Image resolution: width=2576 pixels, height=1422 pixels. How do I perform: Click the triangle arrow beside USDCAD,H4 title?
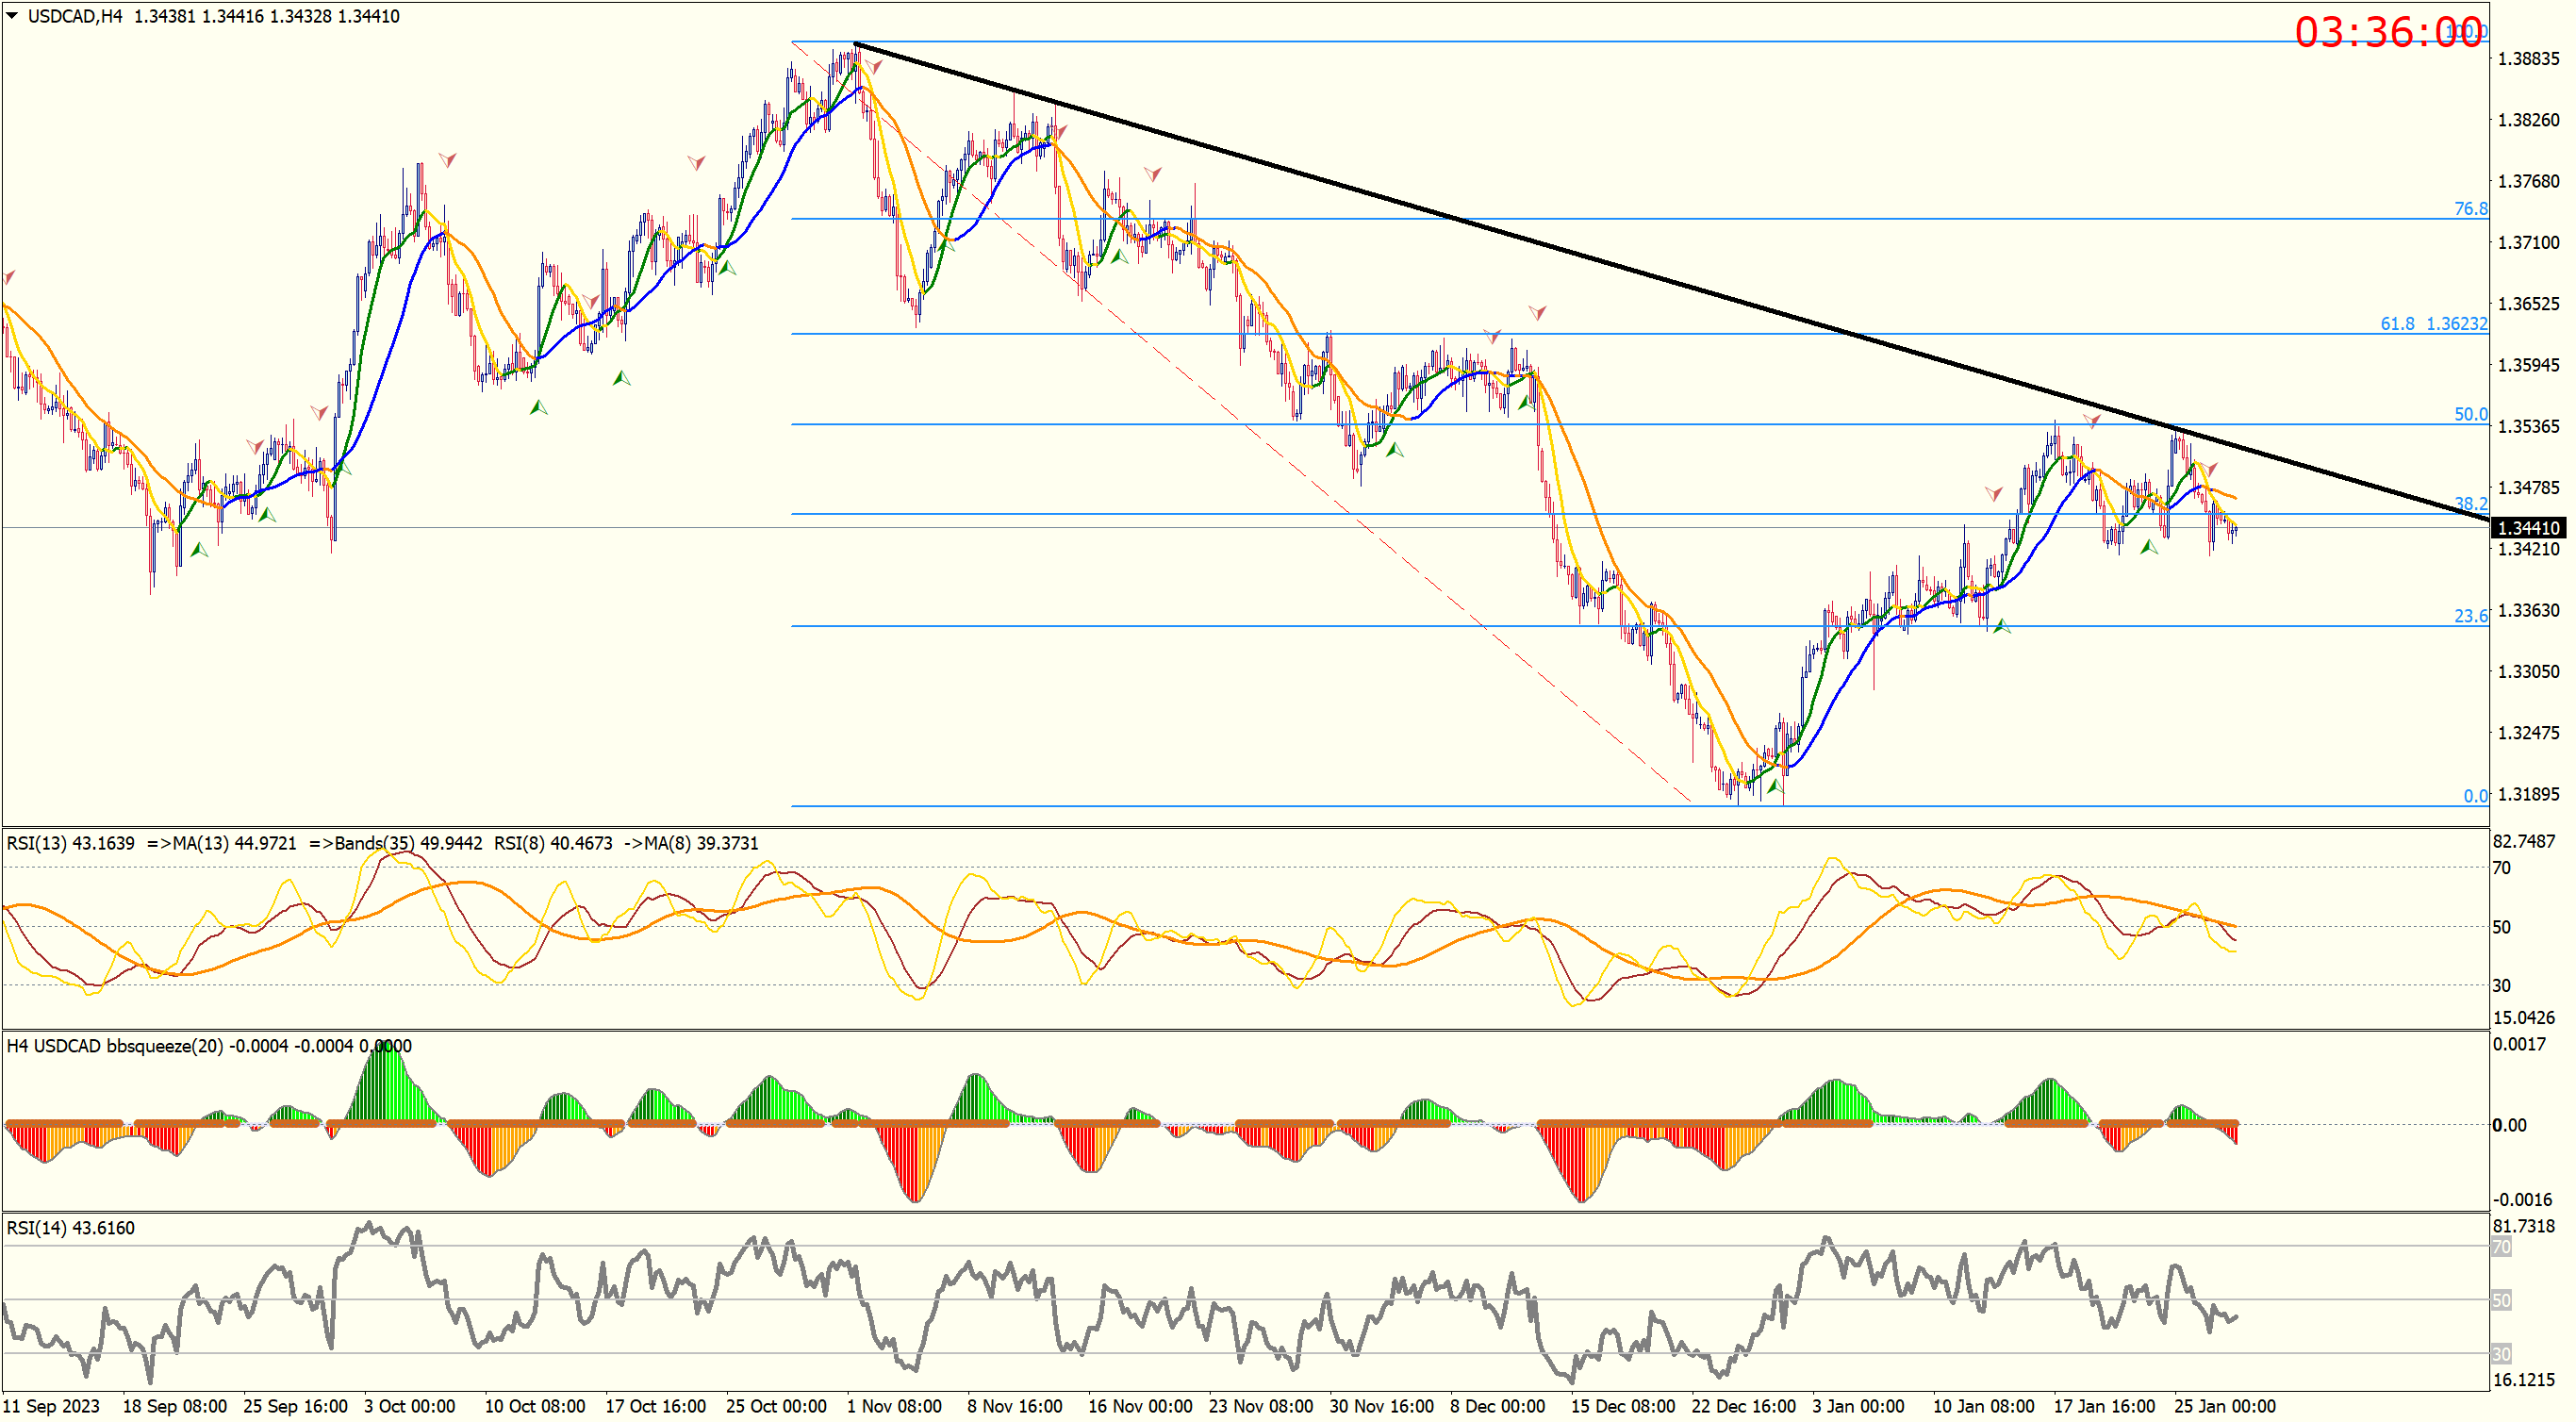click(x=12, y=15)
